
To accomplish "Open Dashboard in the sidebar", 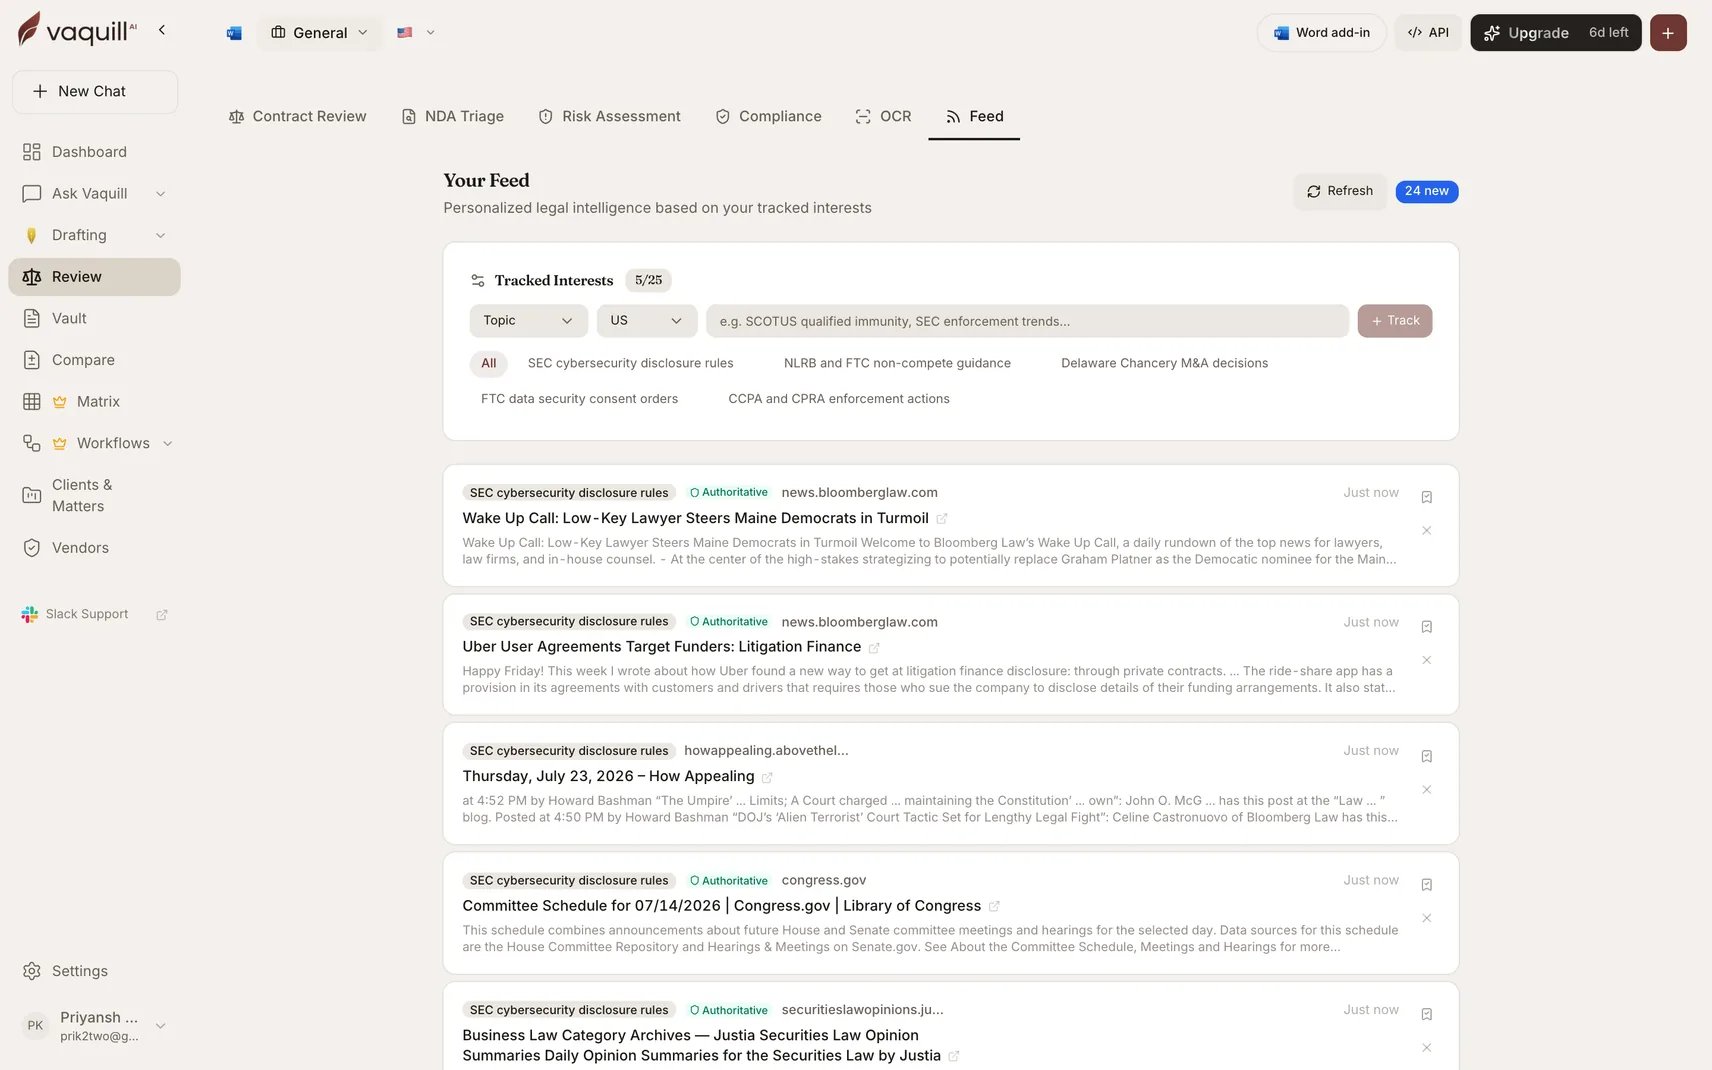I will pyautogui.click(x=94, y=152).
